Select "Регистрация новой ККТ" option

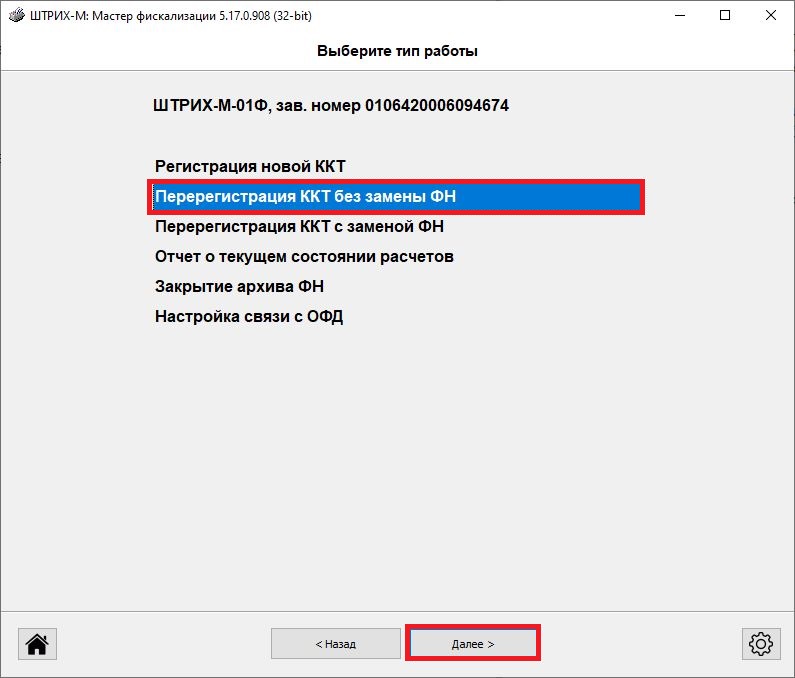[x=250, y=166]
